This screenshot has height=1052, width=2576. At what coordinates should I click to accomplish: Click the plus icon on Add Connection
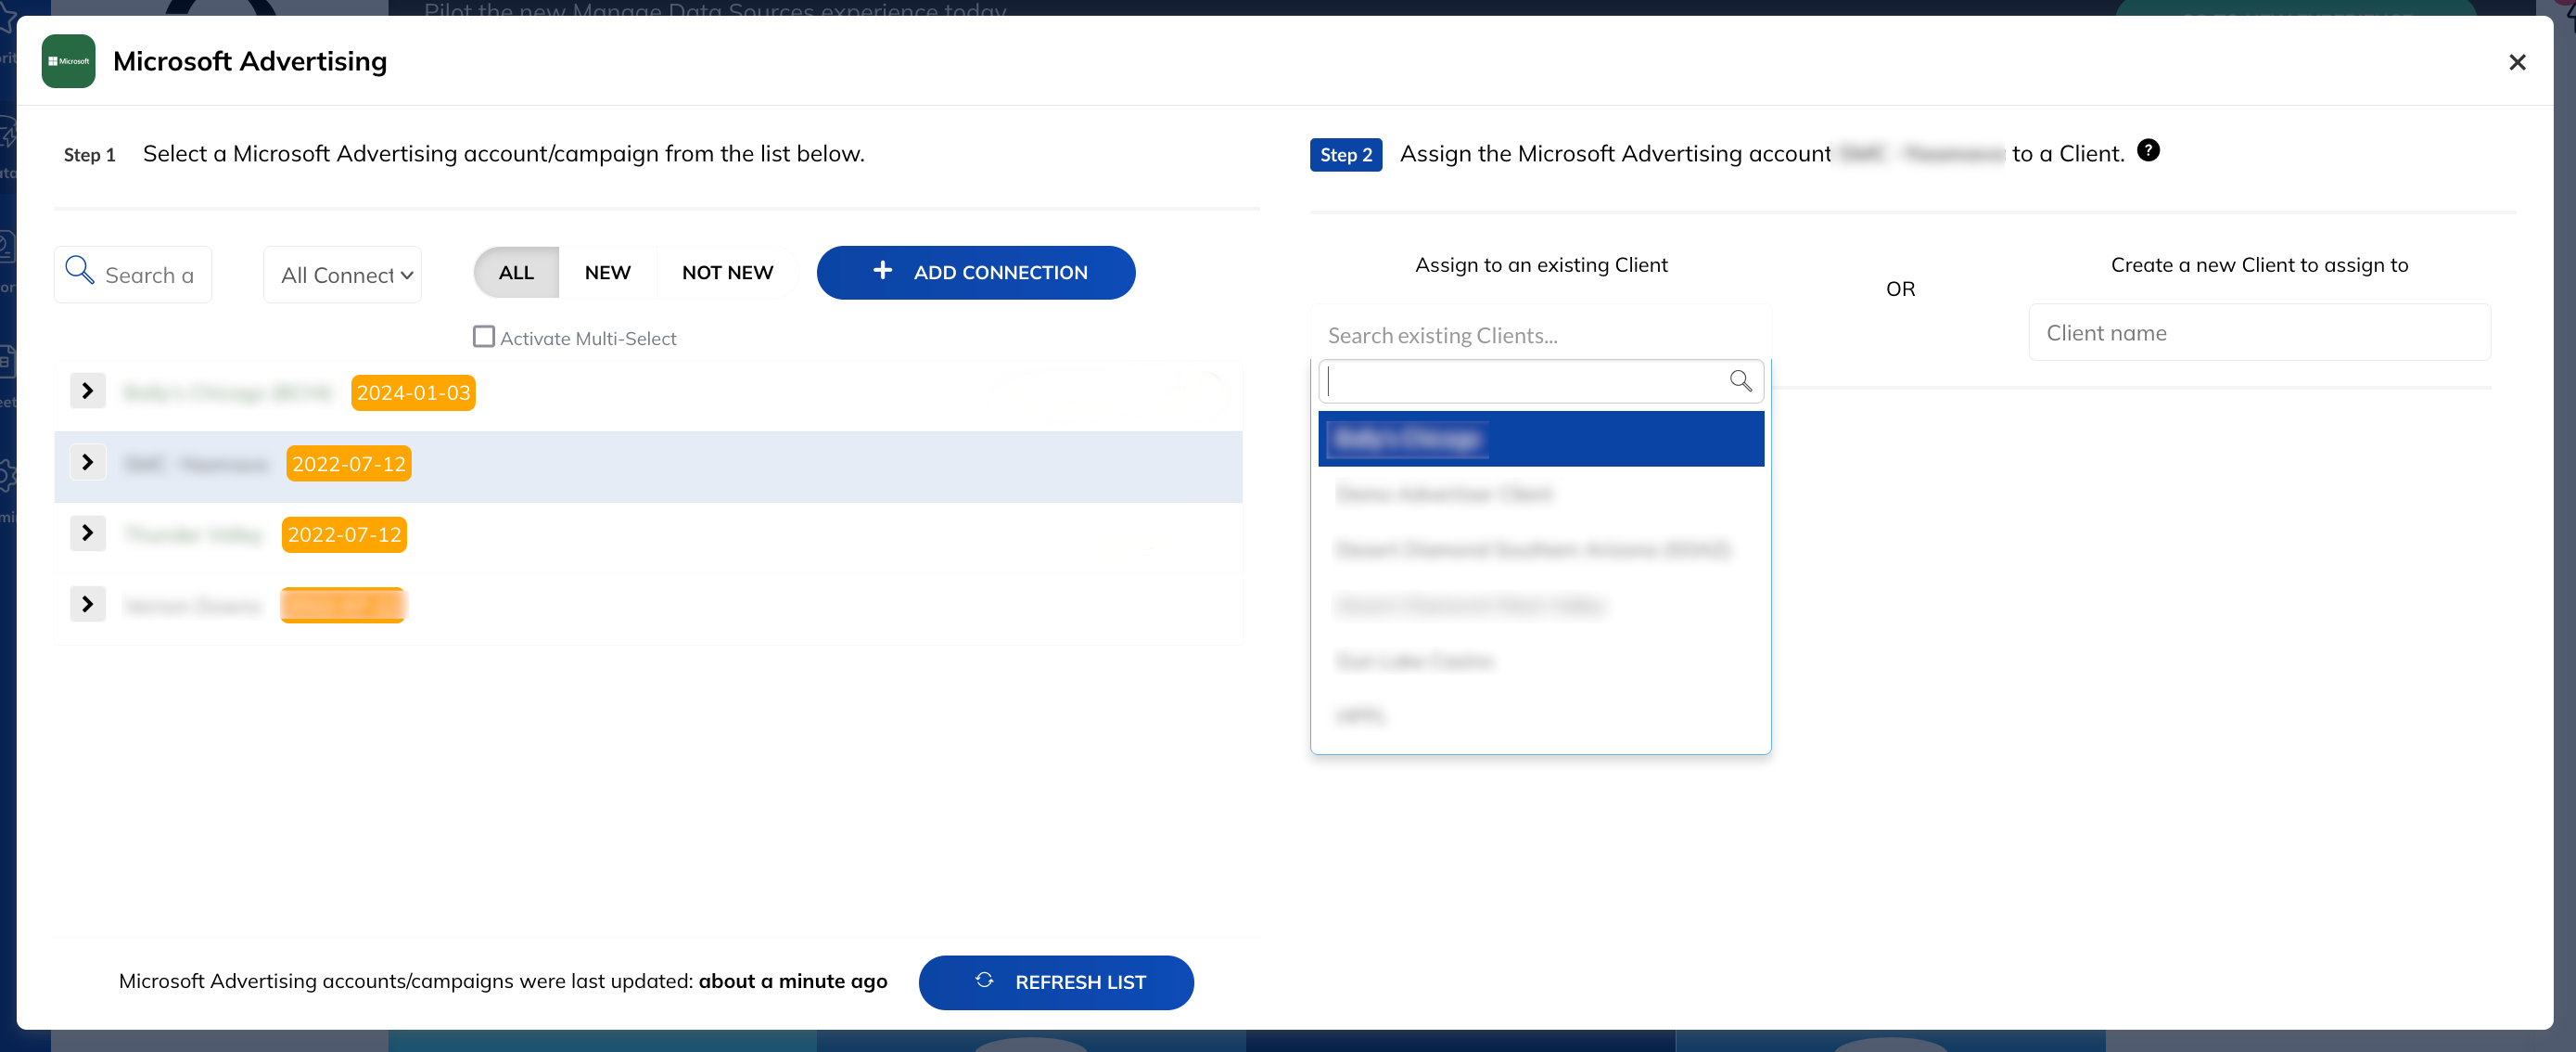pyautogui.click(x=882, y=271)
